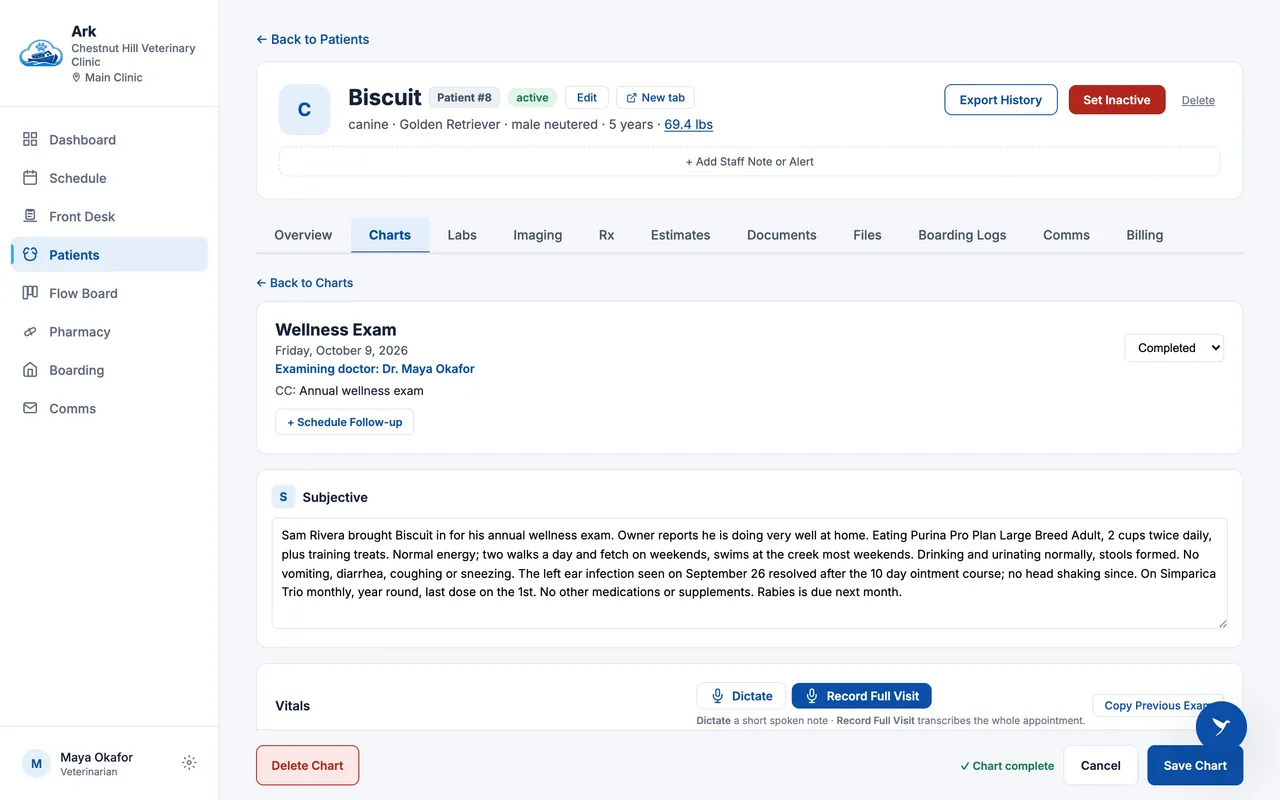
Task: Click the Front Desk icon in sidebar
Action: 30,216
